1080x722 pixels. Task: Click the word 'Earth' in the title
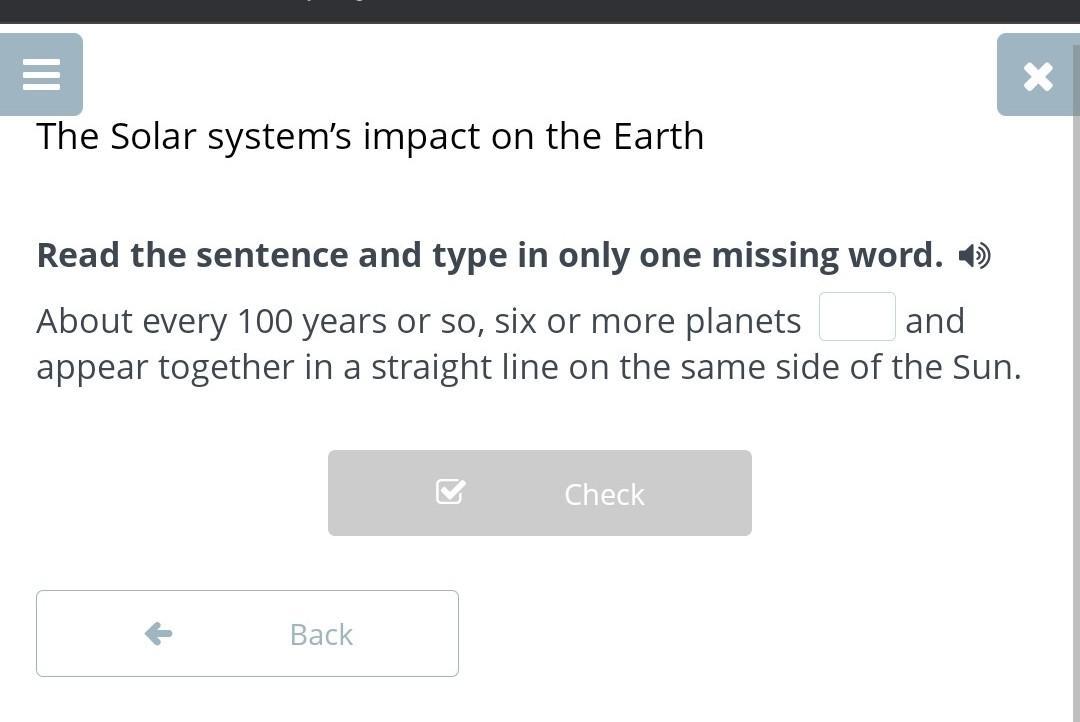pos(658,136)
